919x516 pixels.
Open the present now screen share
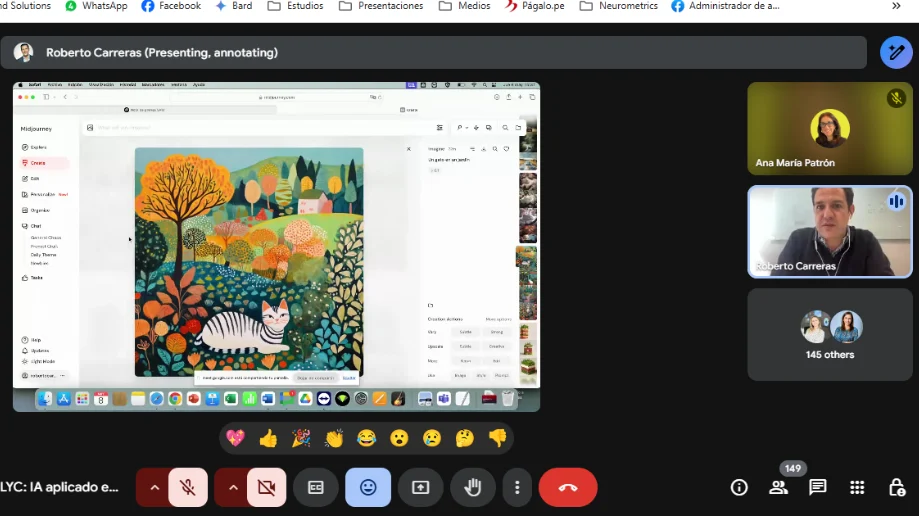click(420, 487)
